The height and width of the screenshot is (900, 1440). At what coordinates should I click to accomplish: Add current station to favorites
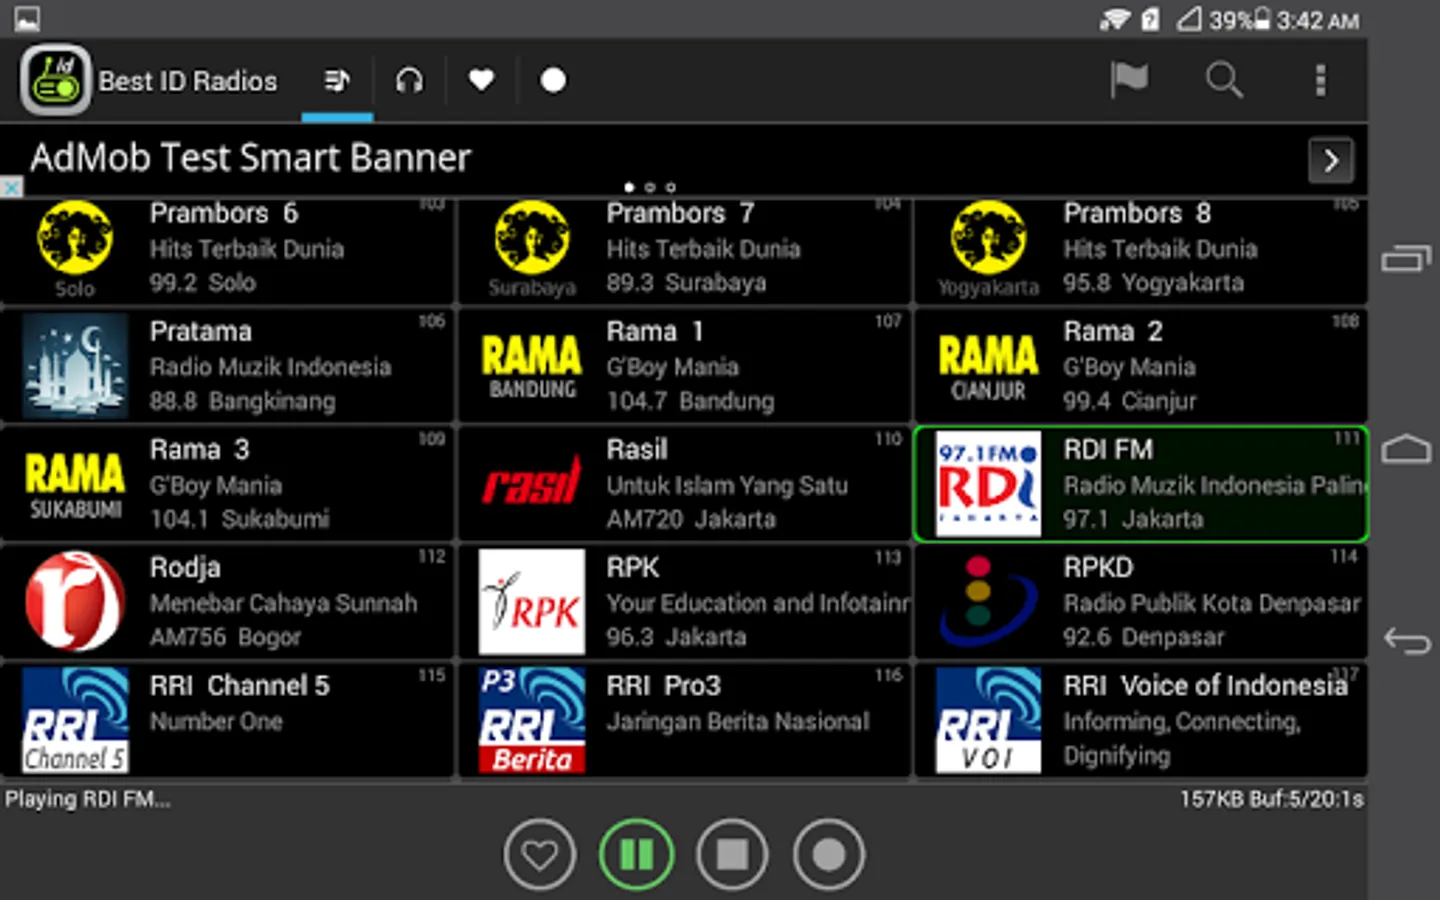(540, 855)
